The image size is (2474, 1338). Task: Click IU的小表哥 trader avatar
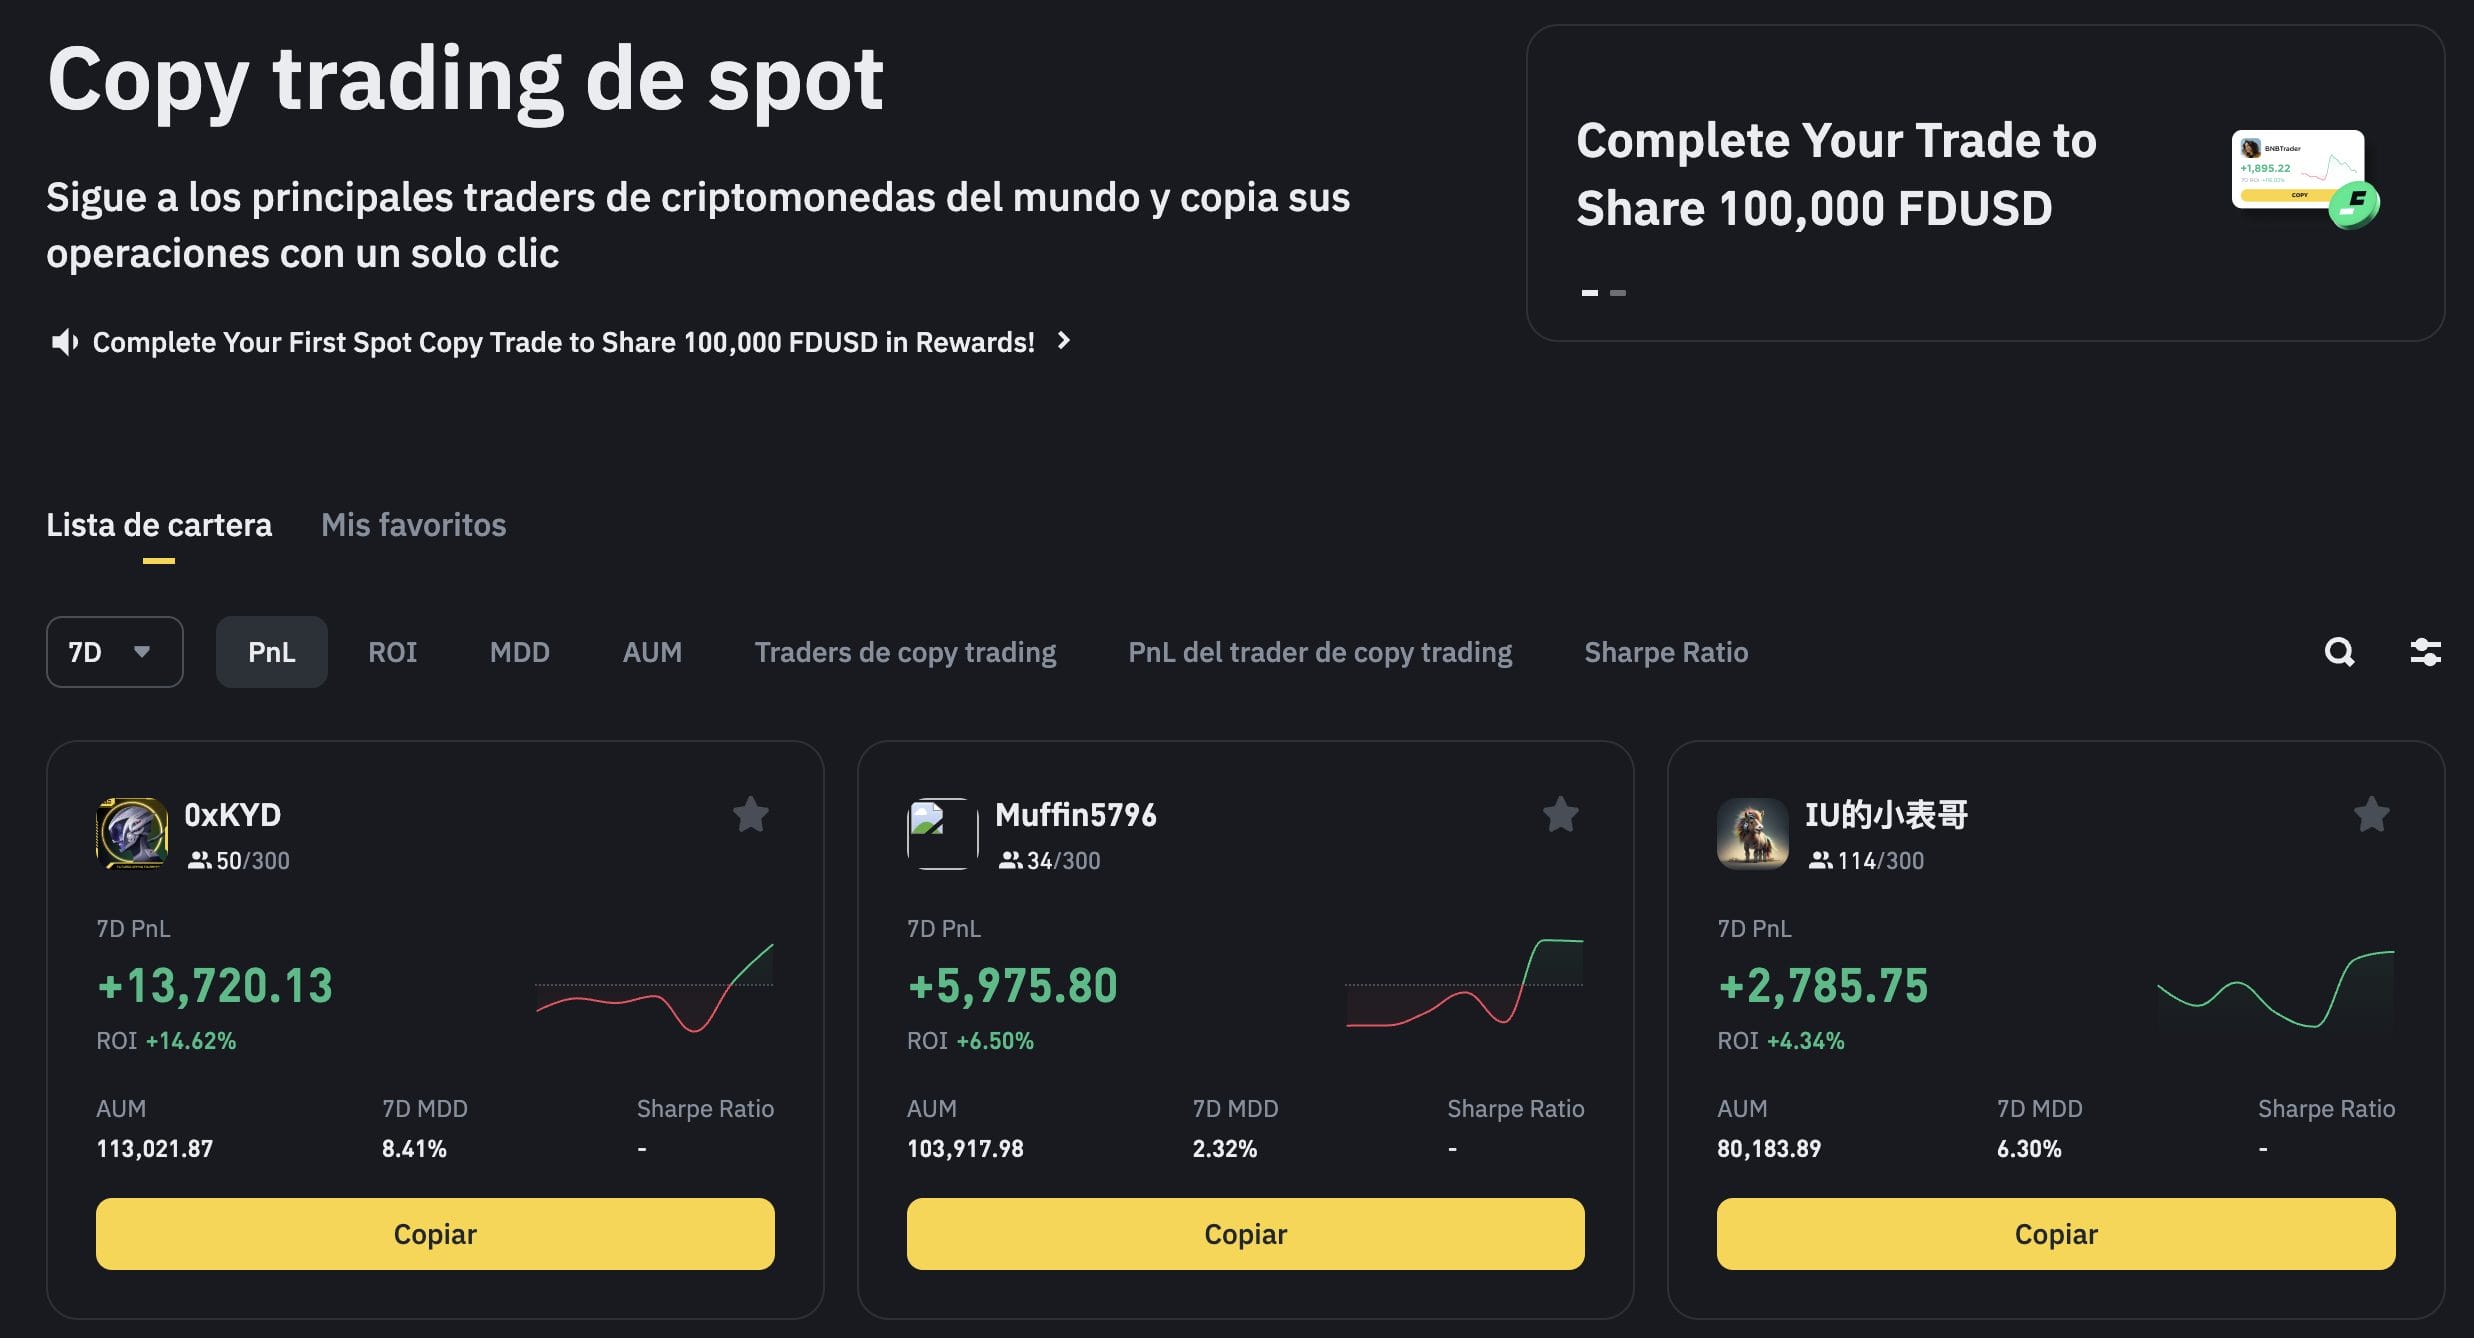1752,834
